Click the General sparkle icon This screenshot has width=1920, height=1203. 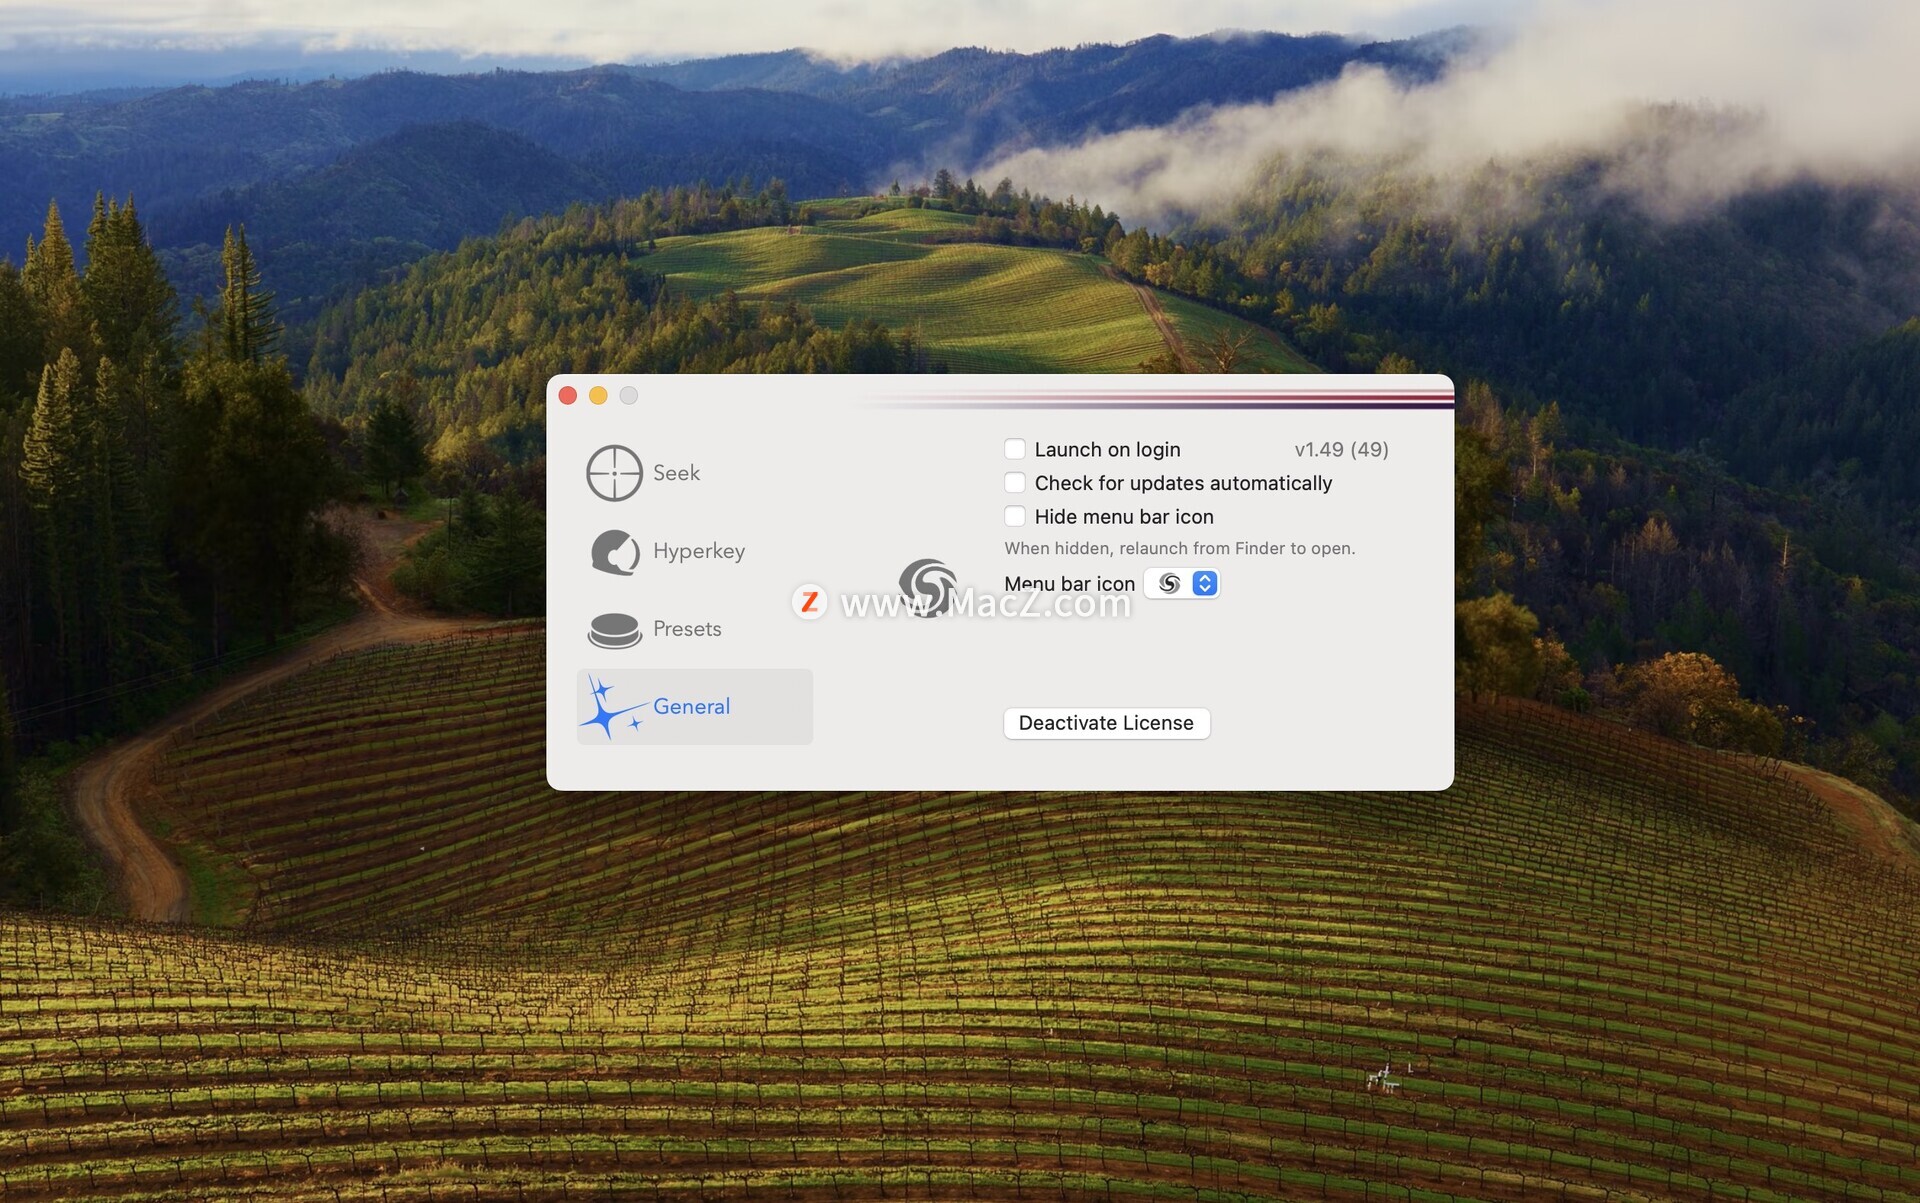pos(612,708)
